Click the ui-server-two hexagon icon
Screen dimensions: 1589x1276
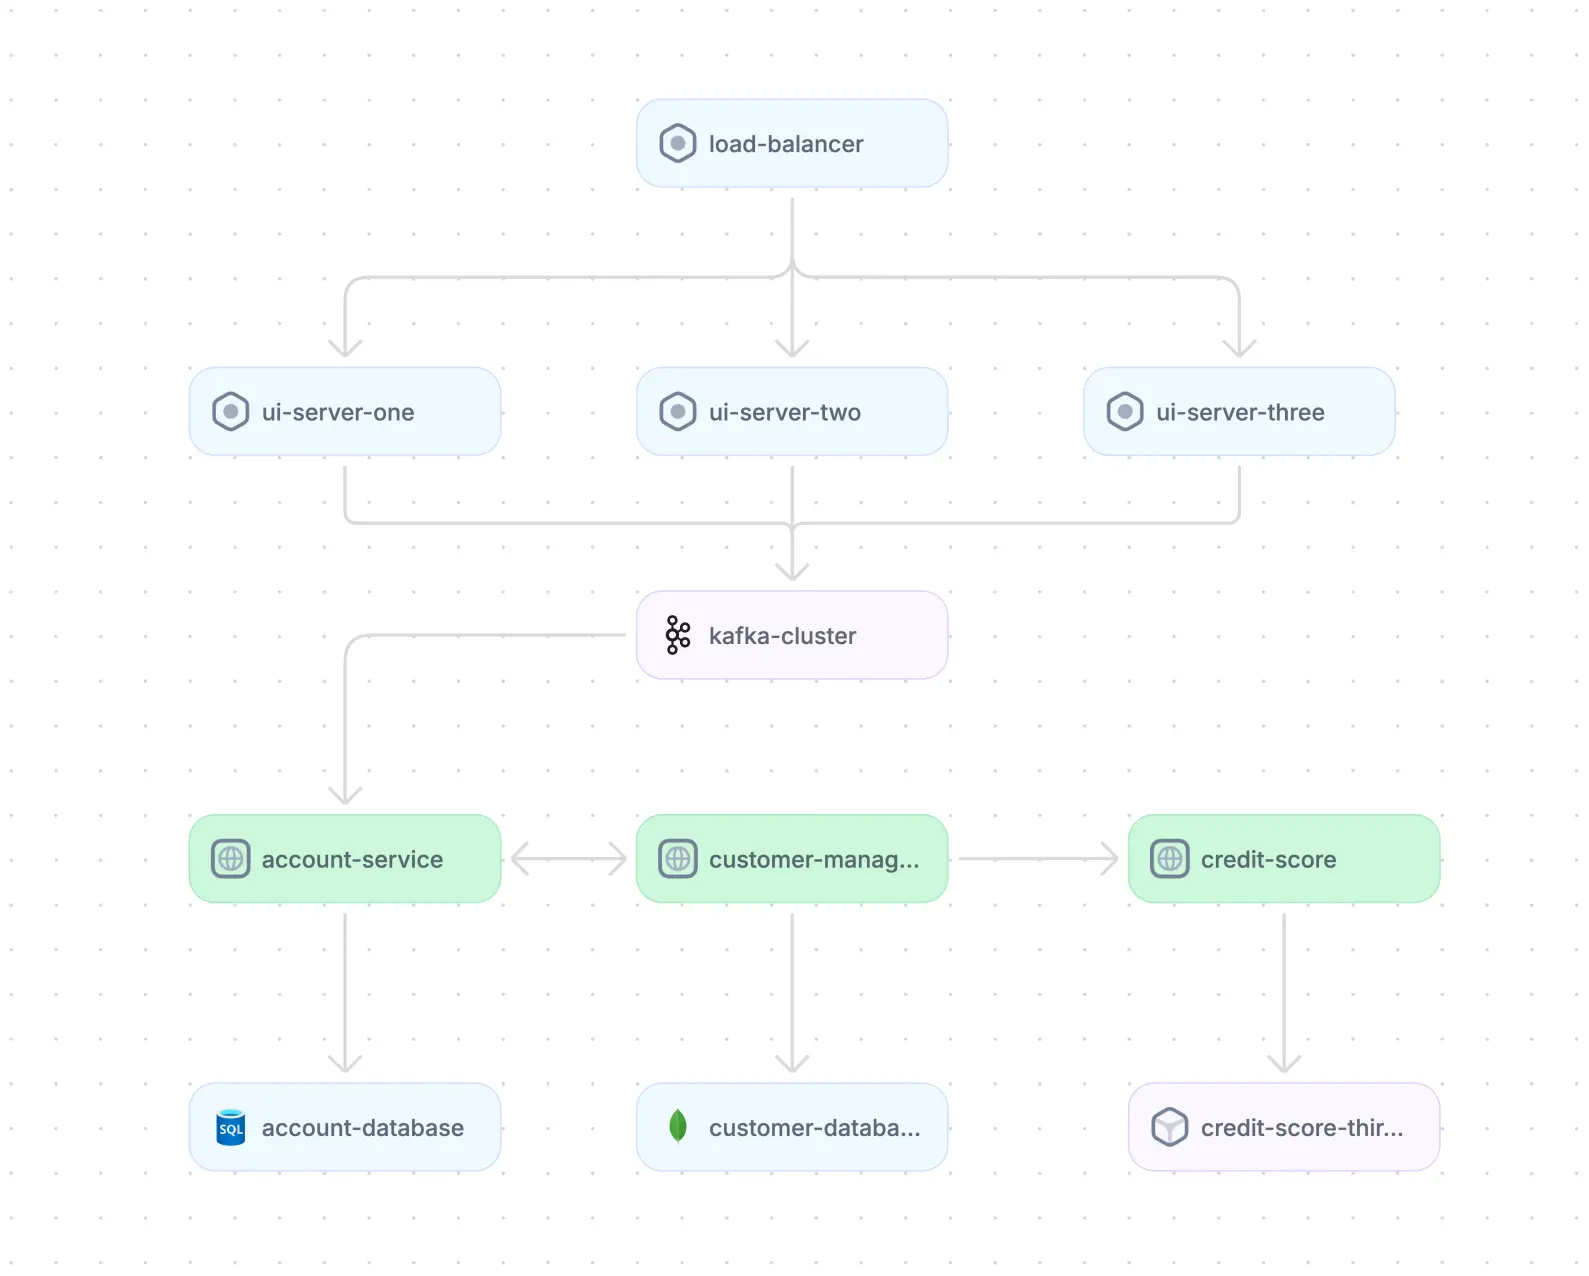(677, 412)
